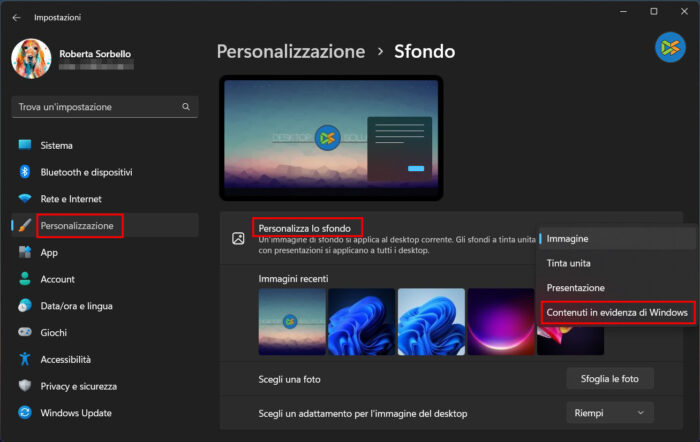Open App settings label
700x442 pixels.
click(x=49, y=253)
